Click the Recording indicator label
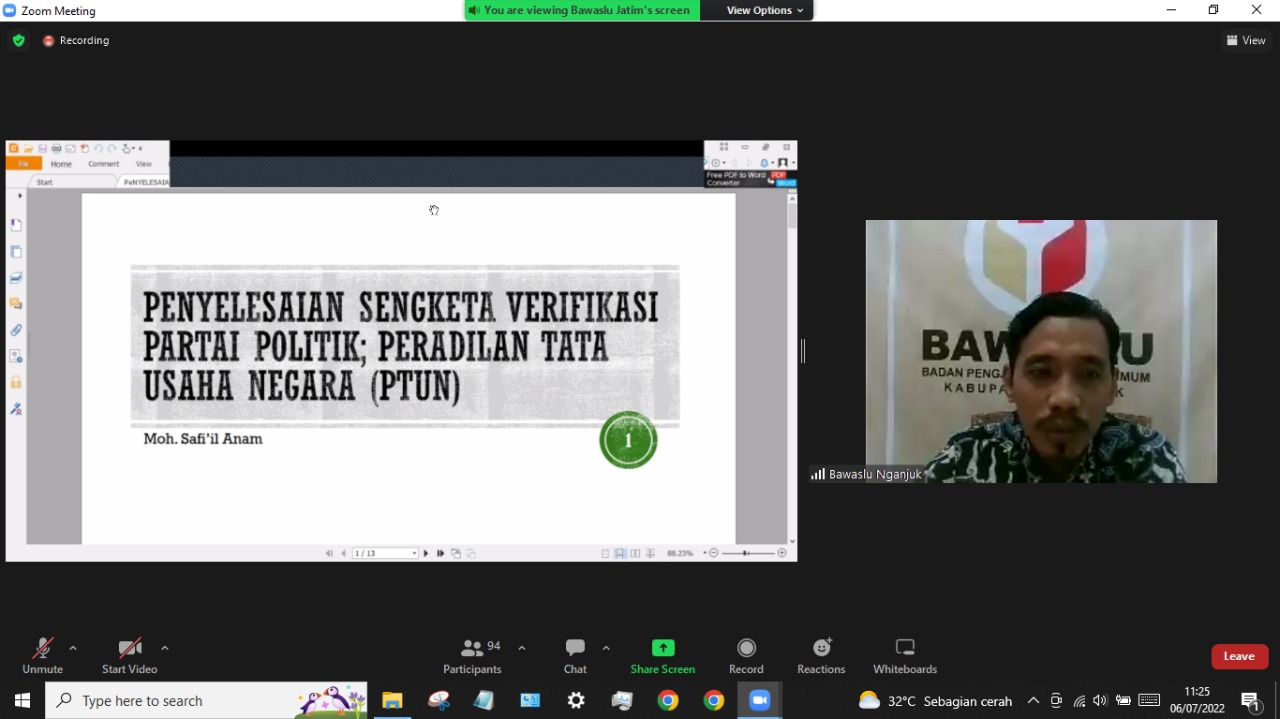 coord(84,41)
